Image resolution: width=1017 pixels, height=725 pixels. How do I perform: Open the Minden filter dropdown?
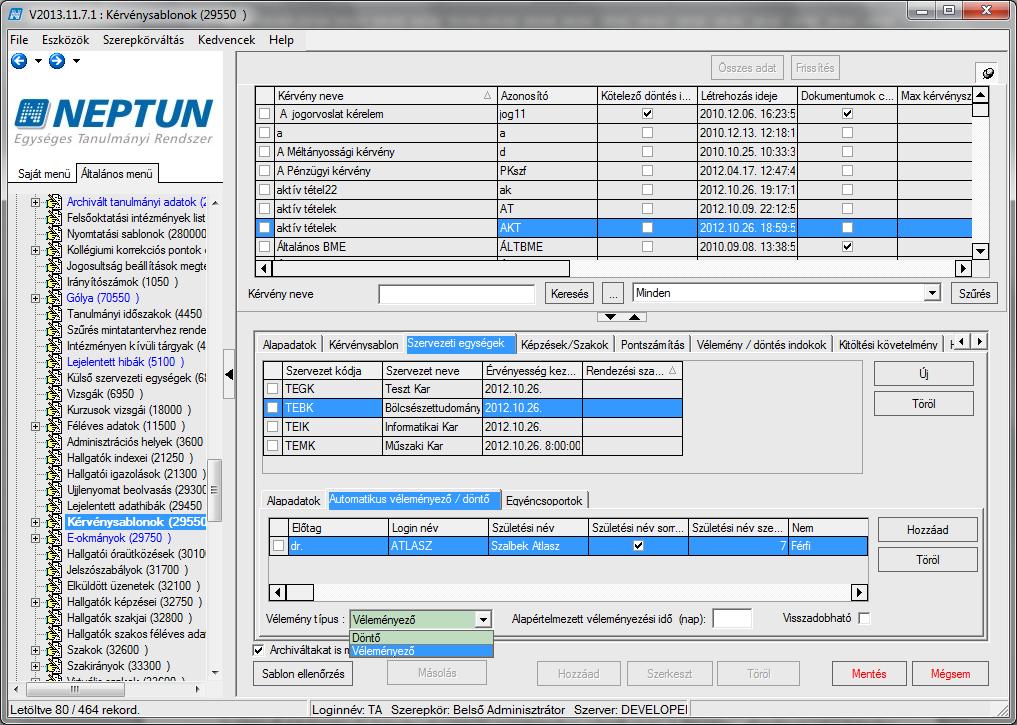[932, 293]
